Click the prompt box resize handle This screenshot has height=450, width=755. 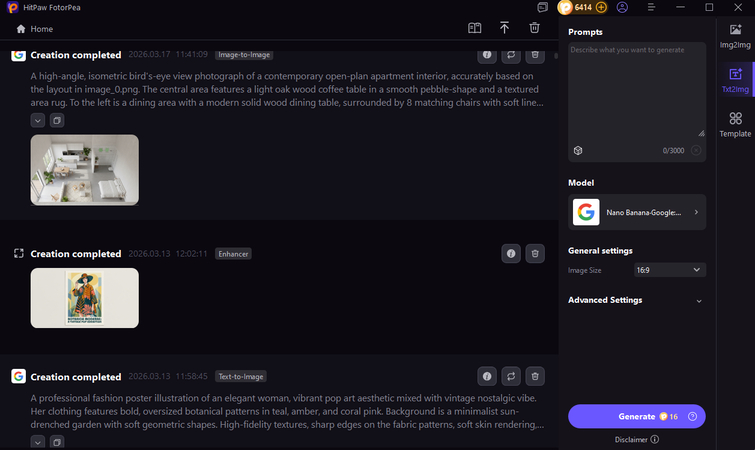coord(702,133)
